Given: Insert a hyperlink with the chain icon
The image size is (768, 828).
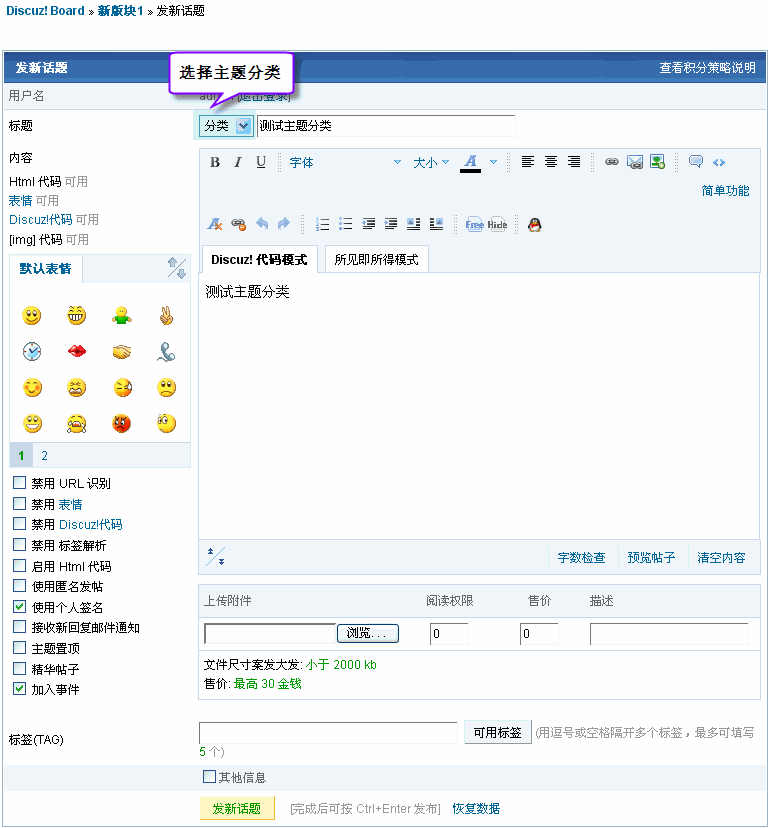Looking at the screenshot, I should point(612,162).
